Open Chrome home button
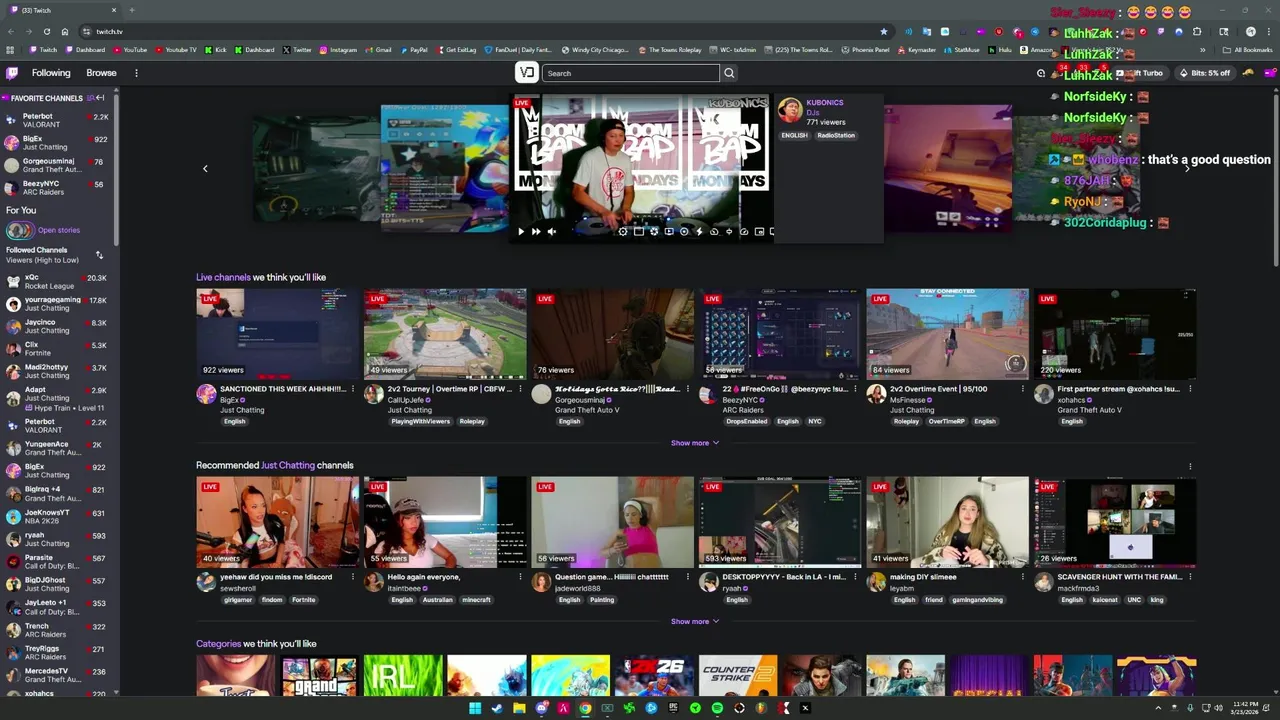Viewport: 1280px width, 720px height. click(x=65, y=31)
